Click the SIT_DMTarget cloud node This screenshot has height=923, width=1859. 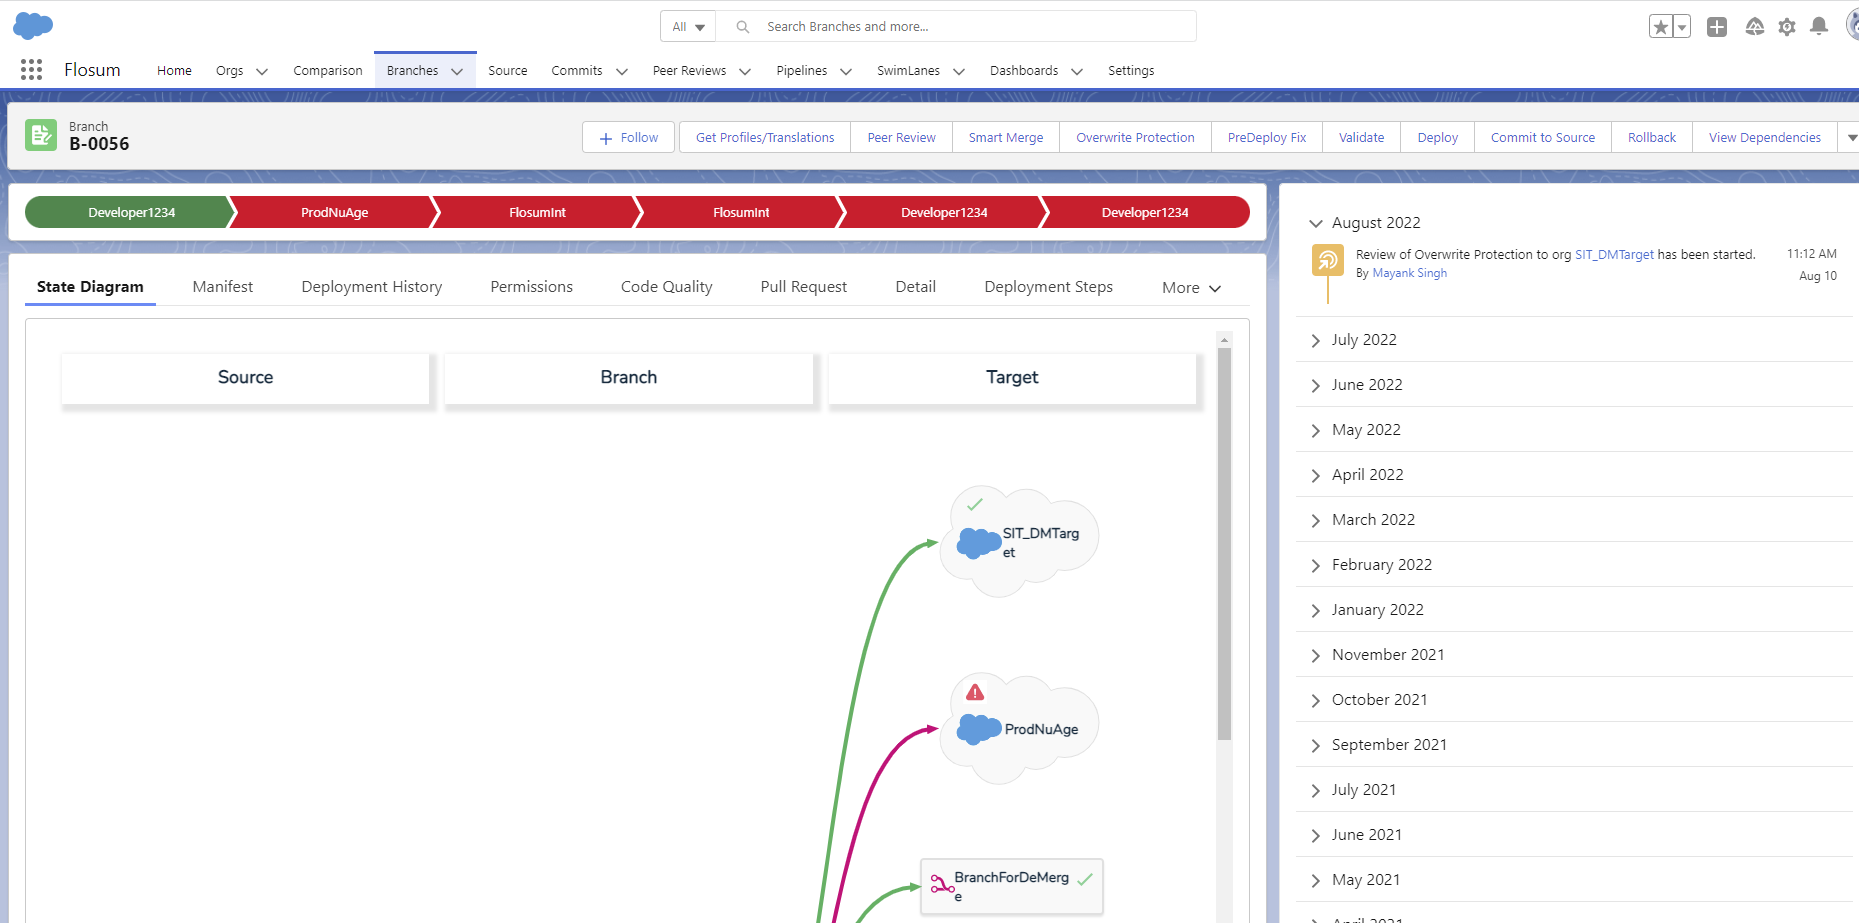1019,542
